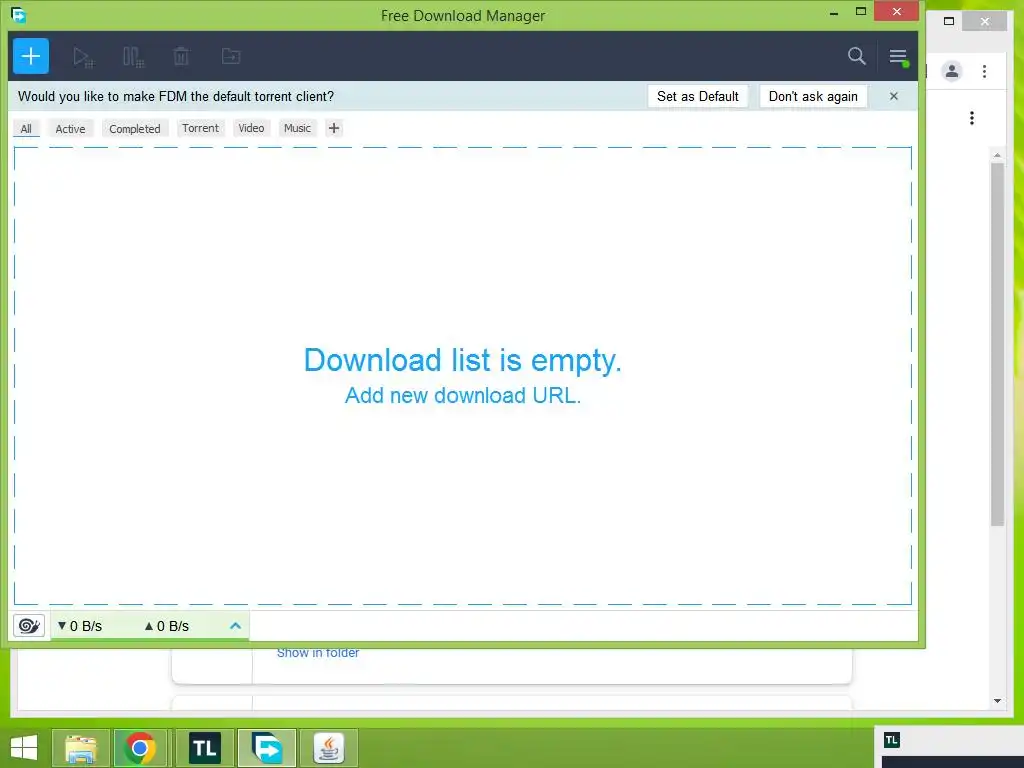This screenshot has width=1024, height=768.
Task: Click the trash Delete download icon
Action: pos(182,56)
